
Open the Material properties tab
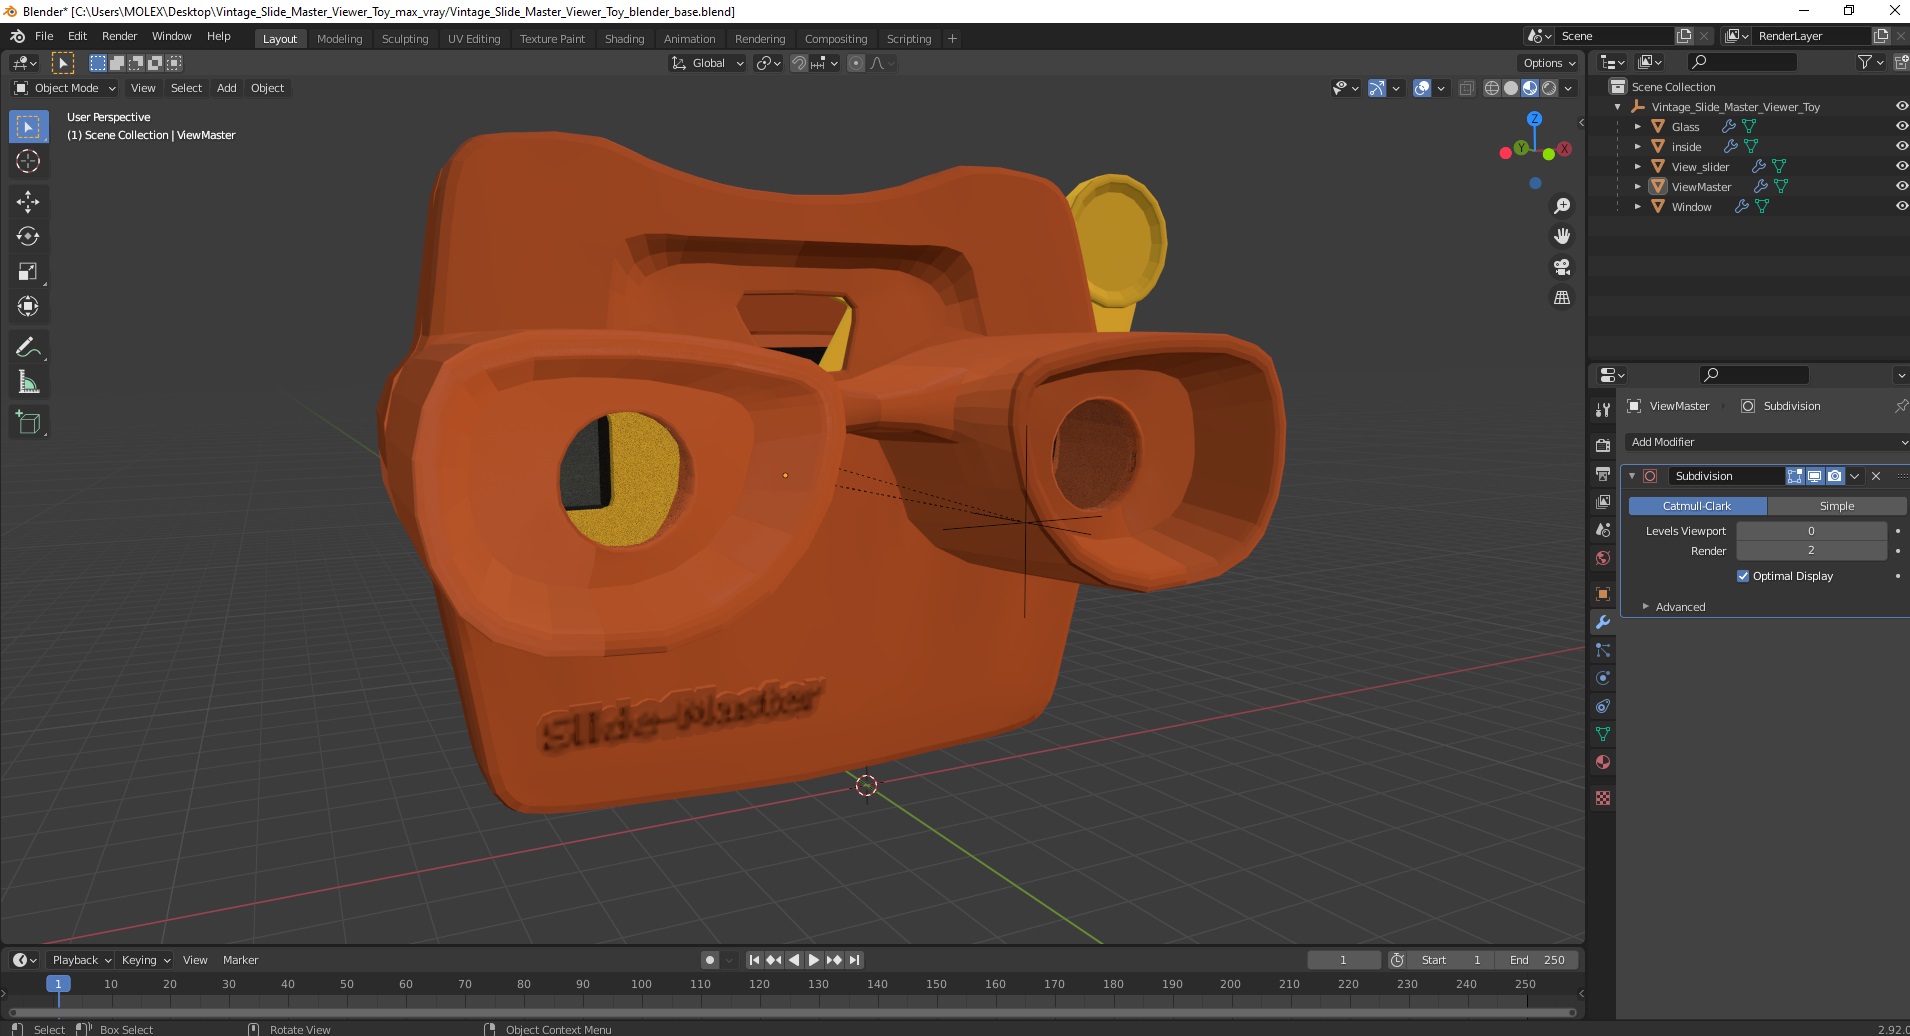(1603, 762)
